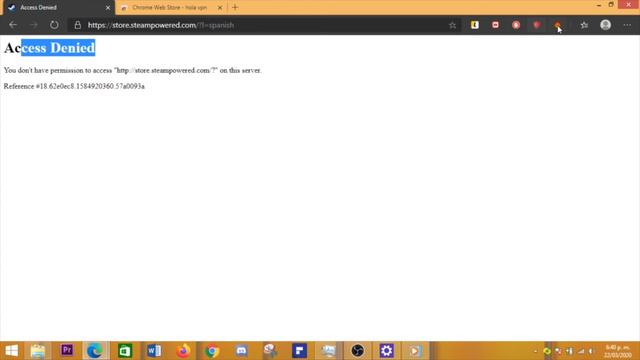The height and width of the screenshot is (360, 640).
Task: Click the permission error message text
Action: [133, 70]
